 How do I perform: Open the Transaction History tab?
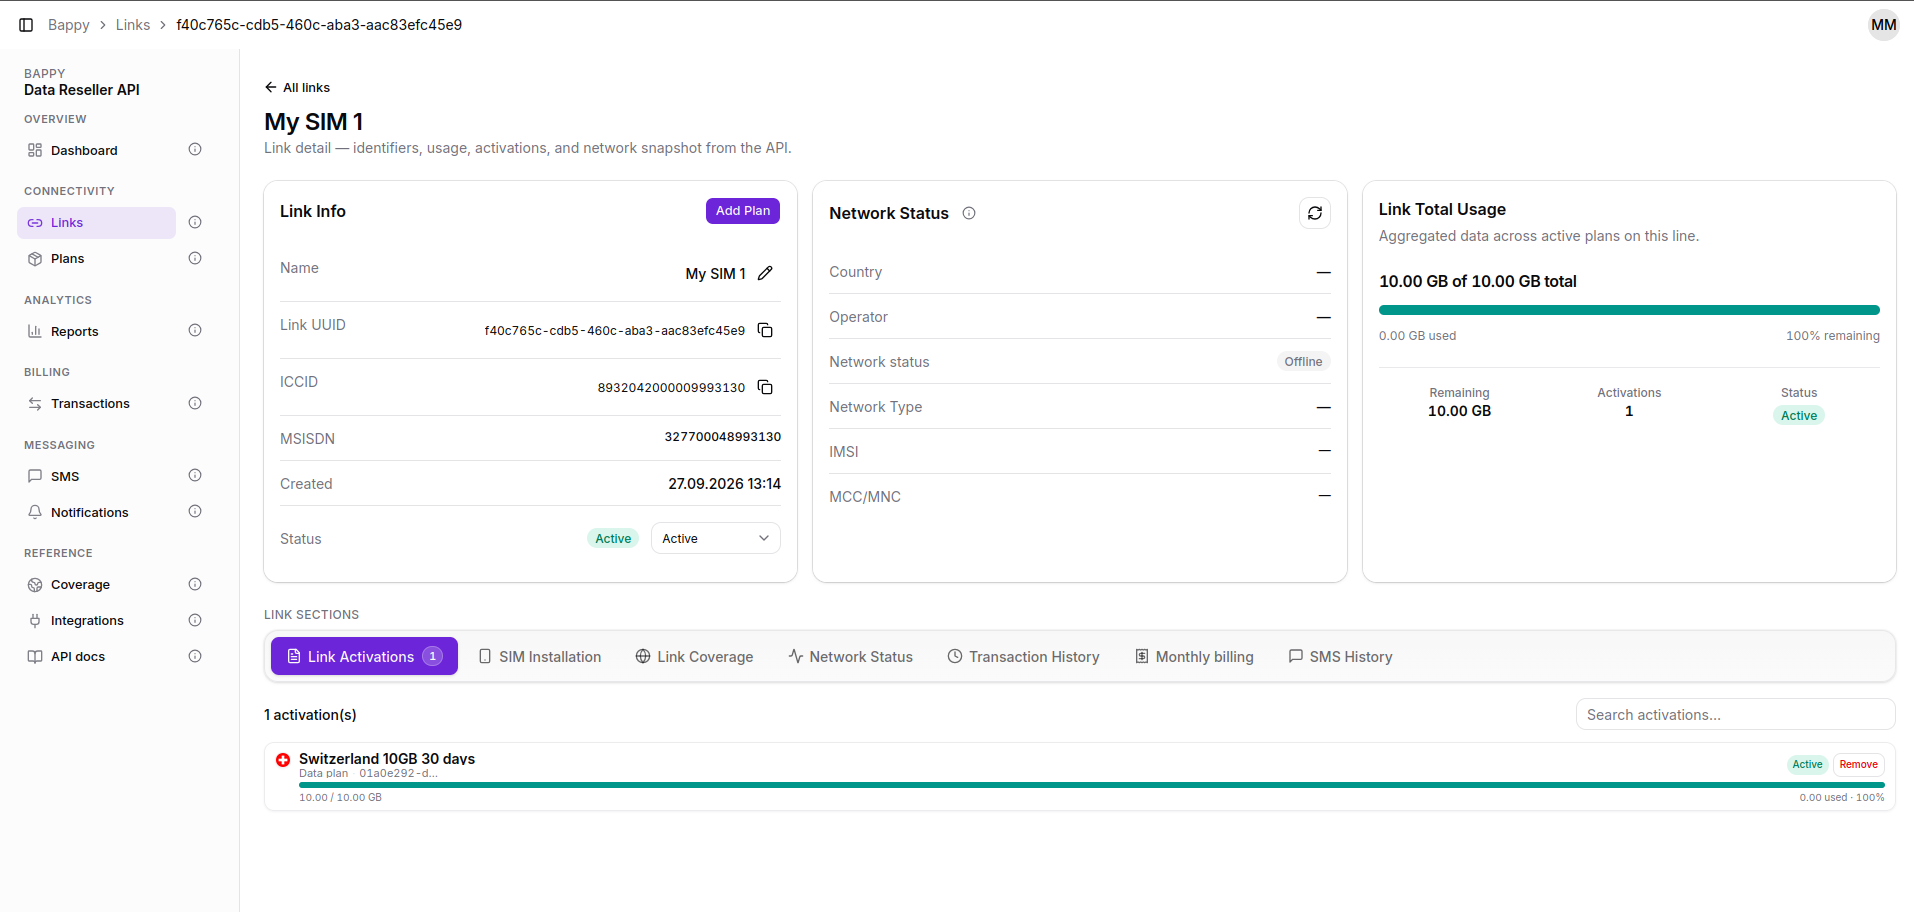pyautogui.click(x=1023, y=656)
